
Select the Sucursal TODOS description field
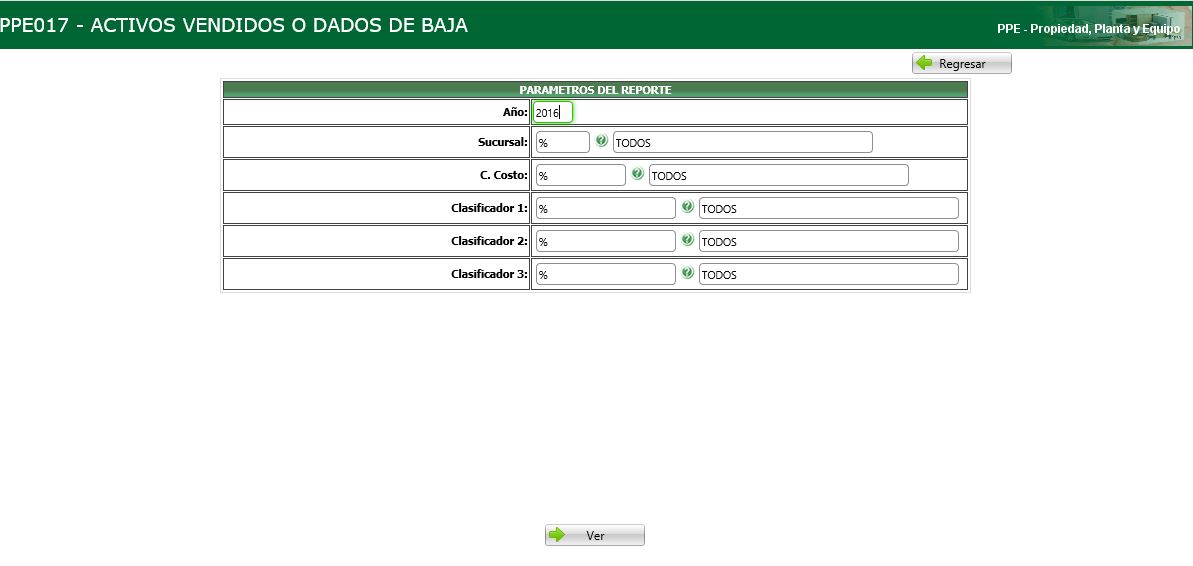coord(743,142)
